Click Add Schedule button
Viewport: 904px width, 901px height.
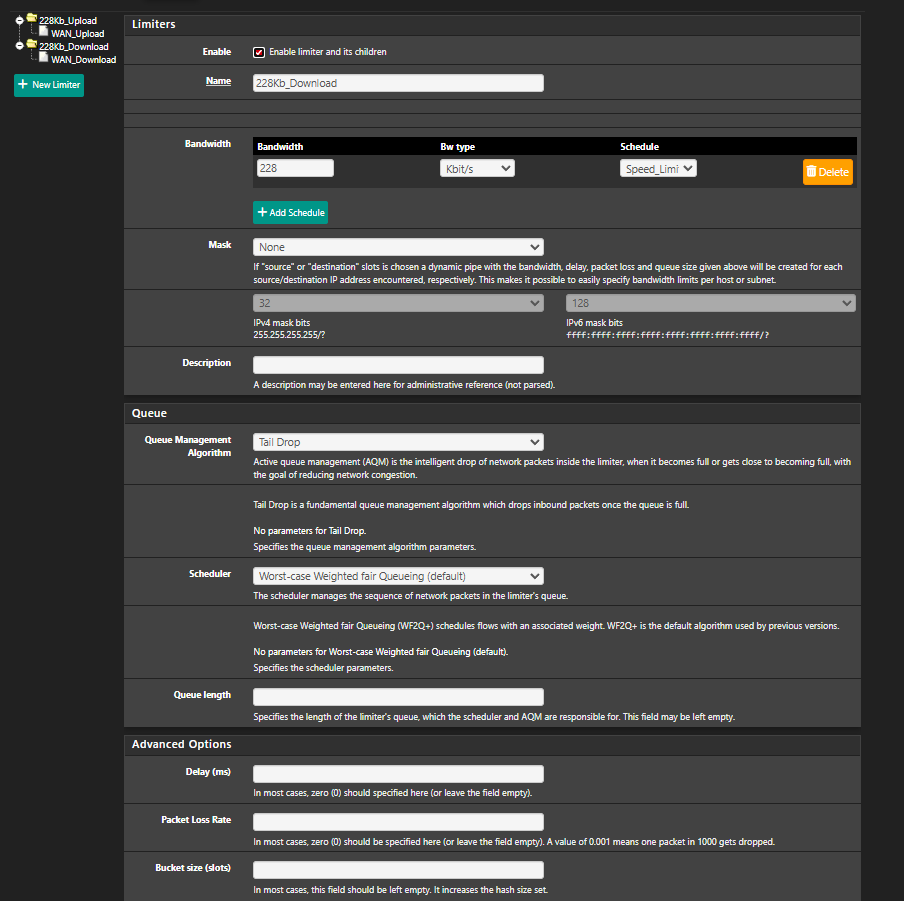pyautogui.click(x=291, y=212)
